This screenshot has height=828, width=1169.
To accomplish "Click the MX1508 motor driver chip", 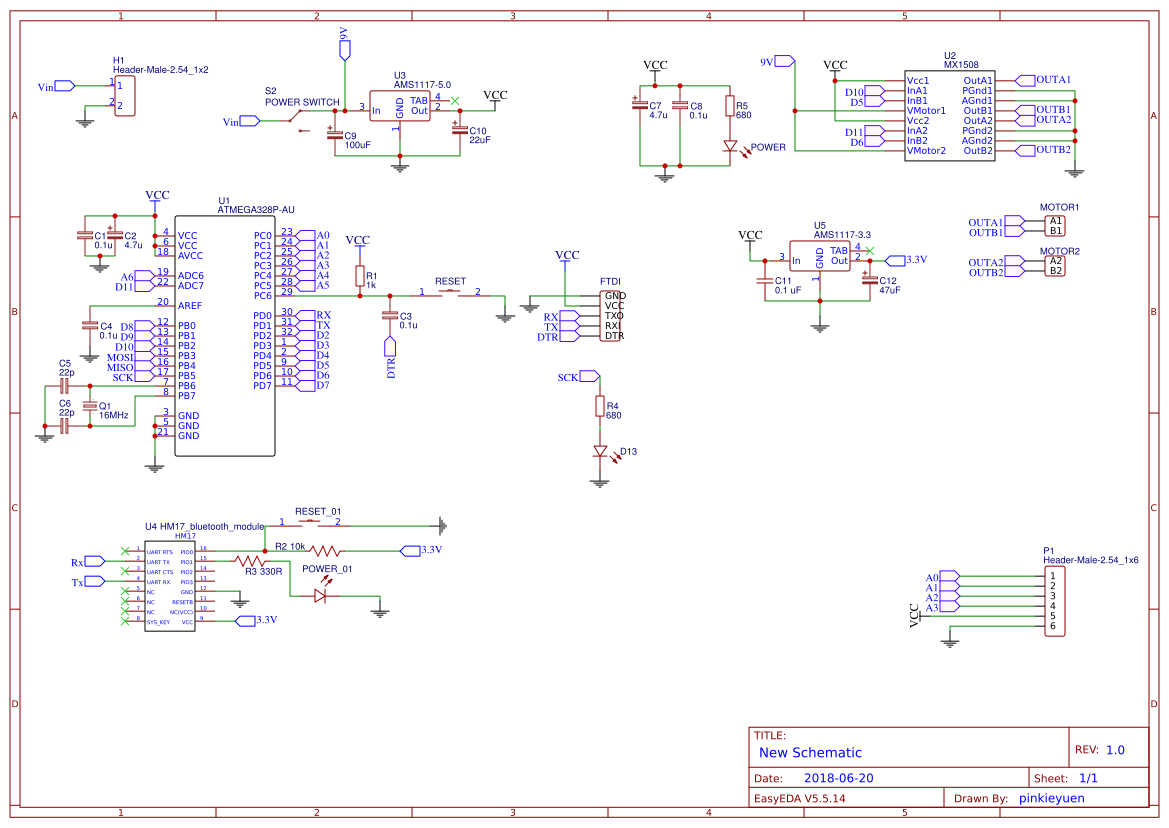I will (x=948, y=115).
